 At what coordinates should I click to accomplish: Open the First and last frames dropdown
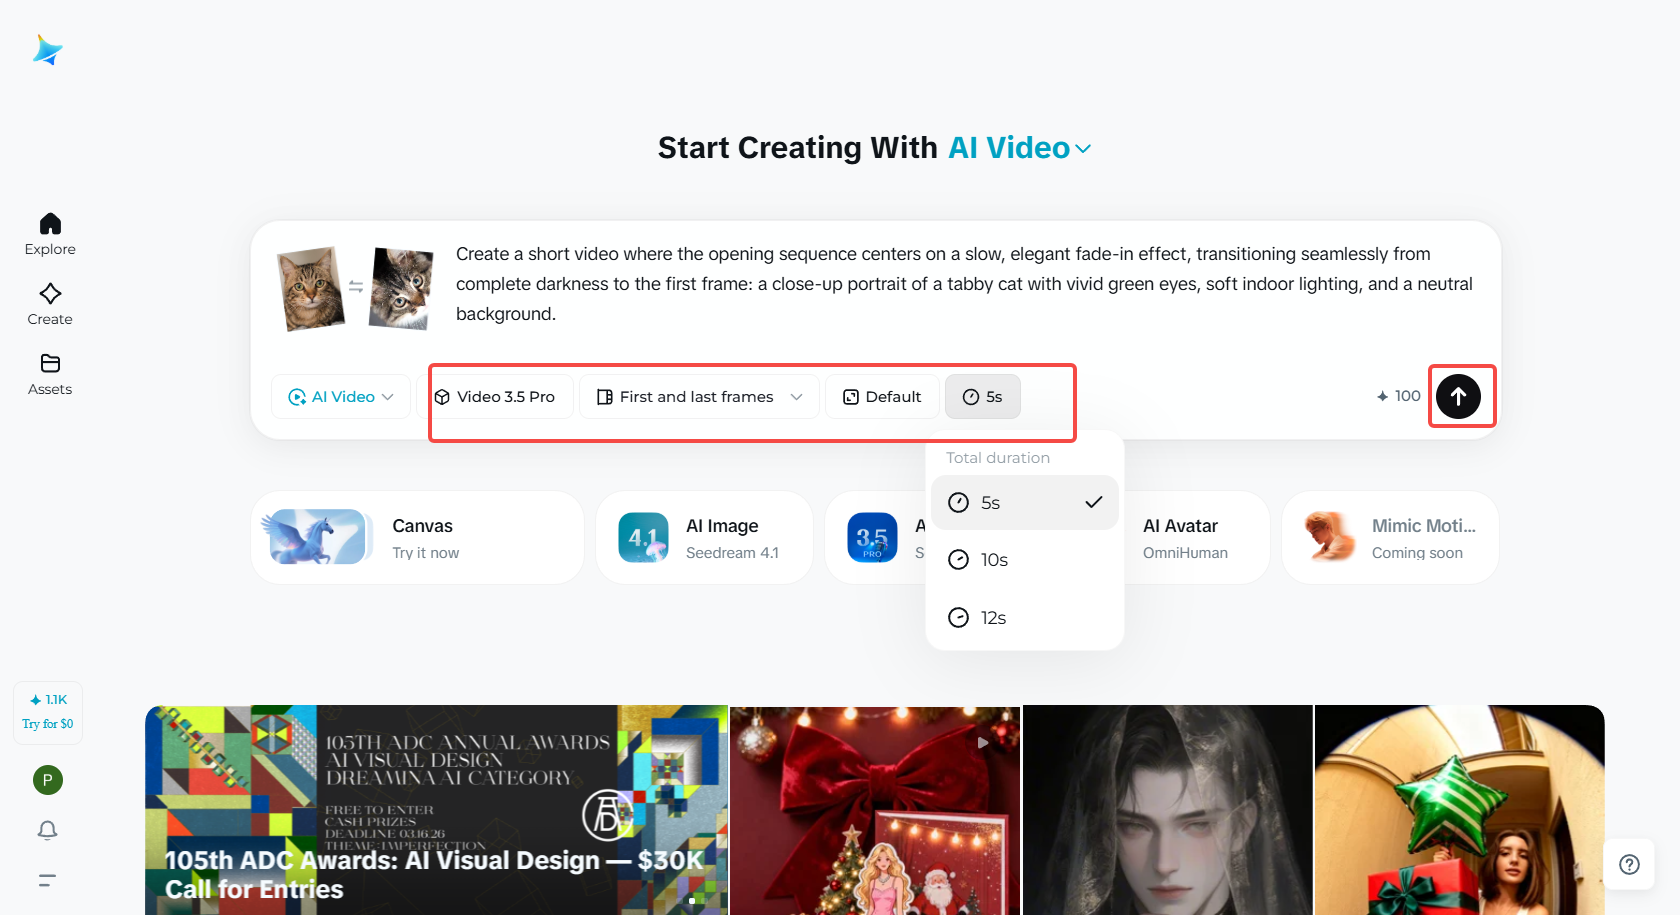(x=700, y=397)
